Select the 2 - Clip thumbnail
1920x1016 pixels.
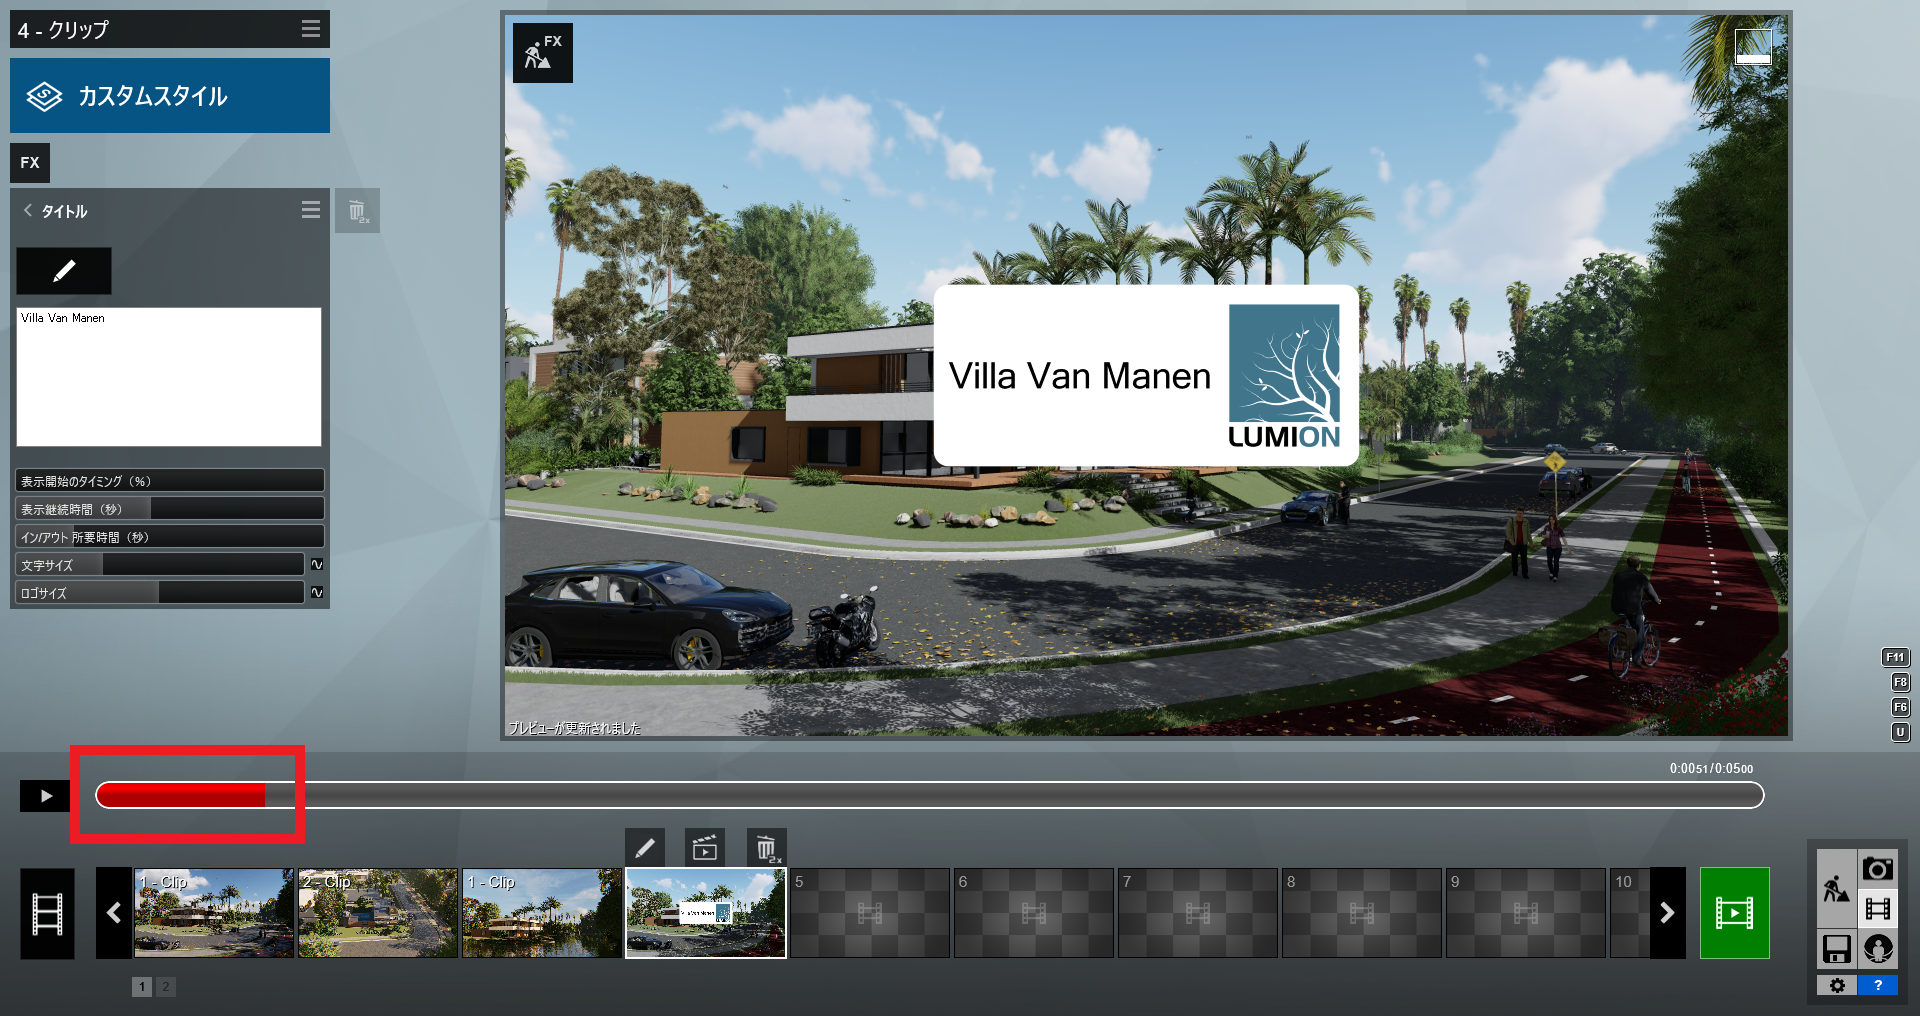click(x=378, y=913)
